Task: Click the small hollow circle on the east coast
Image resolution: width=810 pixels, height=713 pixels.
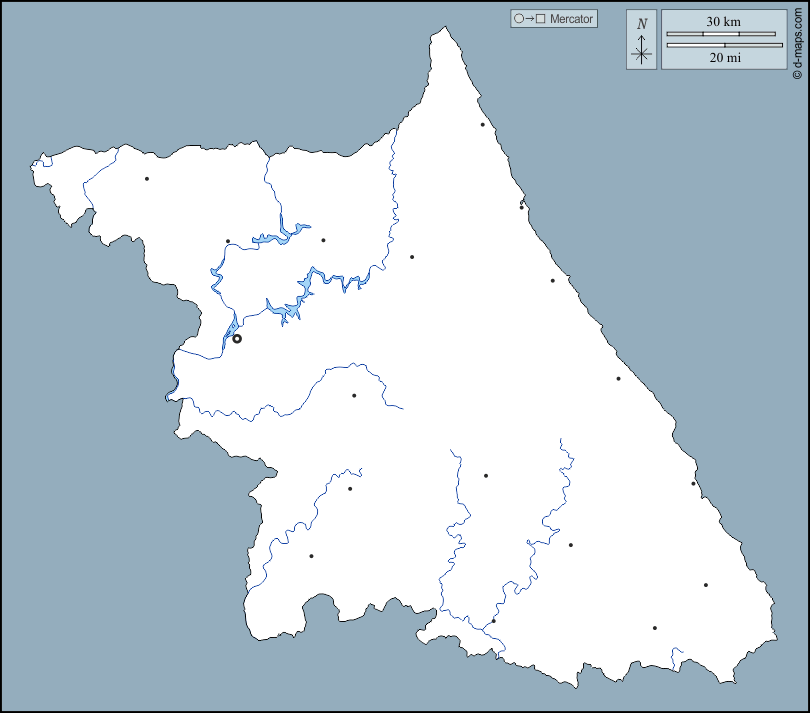Action: (522, 203)
